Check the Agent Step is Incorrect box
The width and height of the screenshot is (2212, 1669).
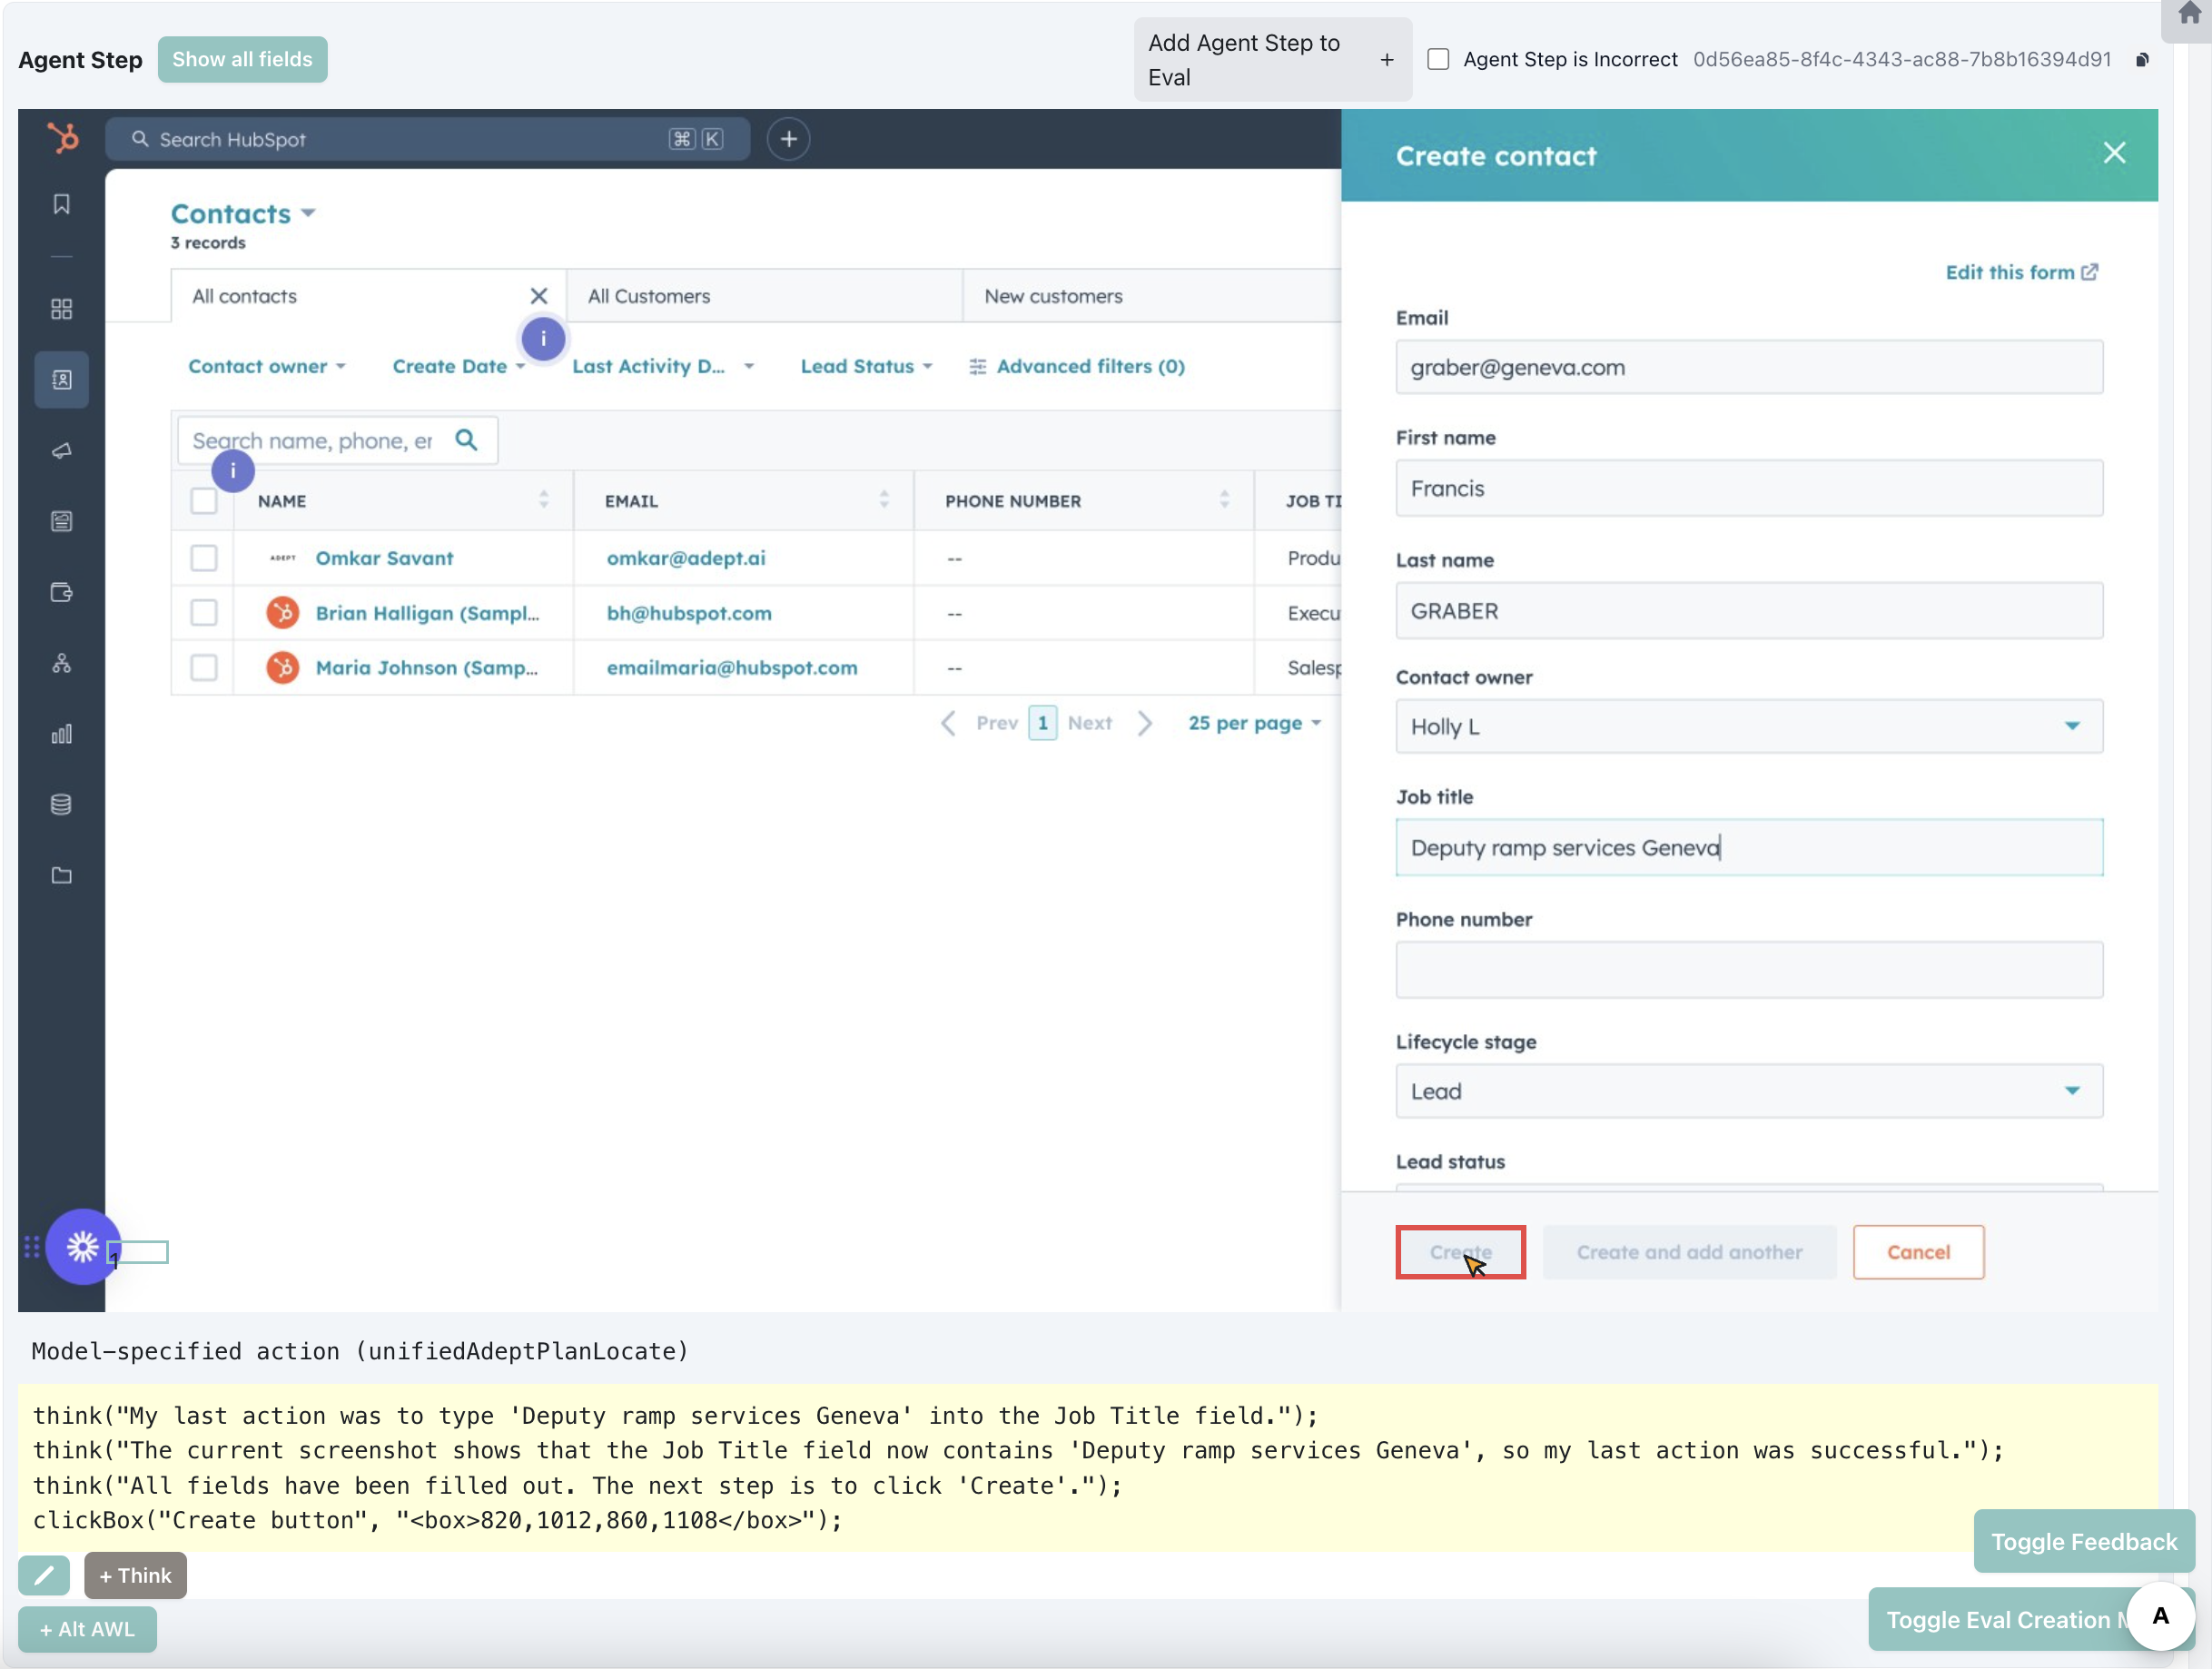tap(1438, 60)
